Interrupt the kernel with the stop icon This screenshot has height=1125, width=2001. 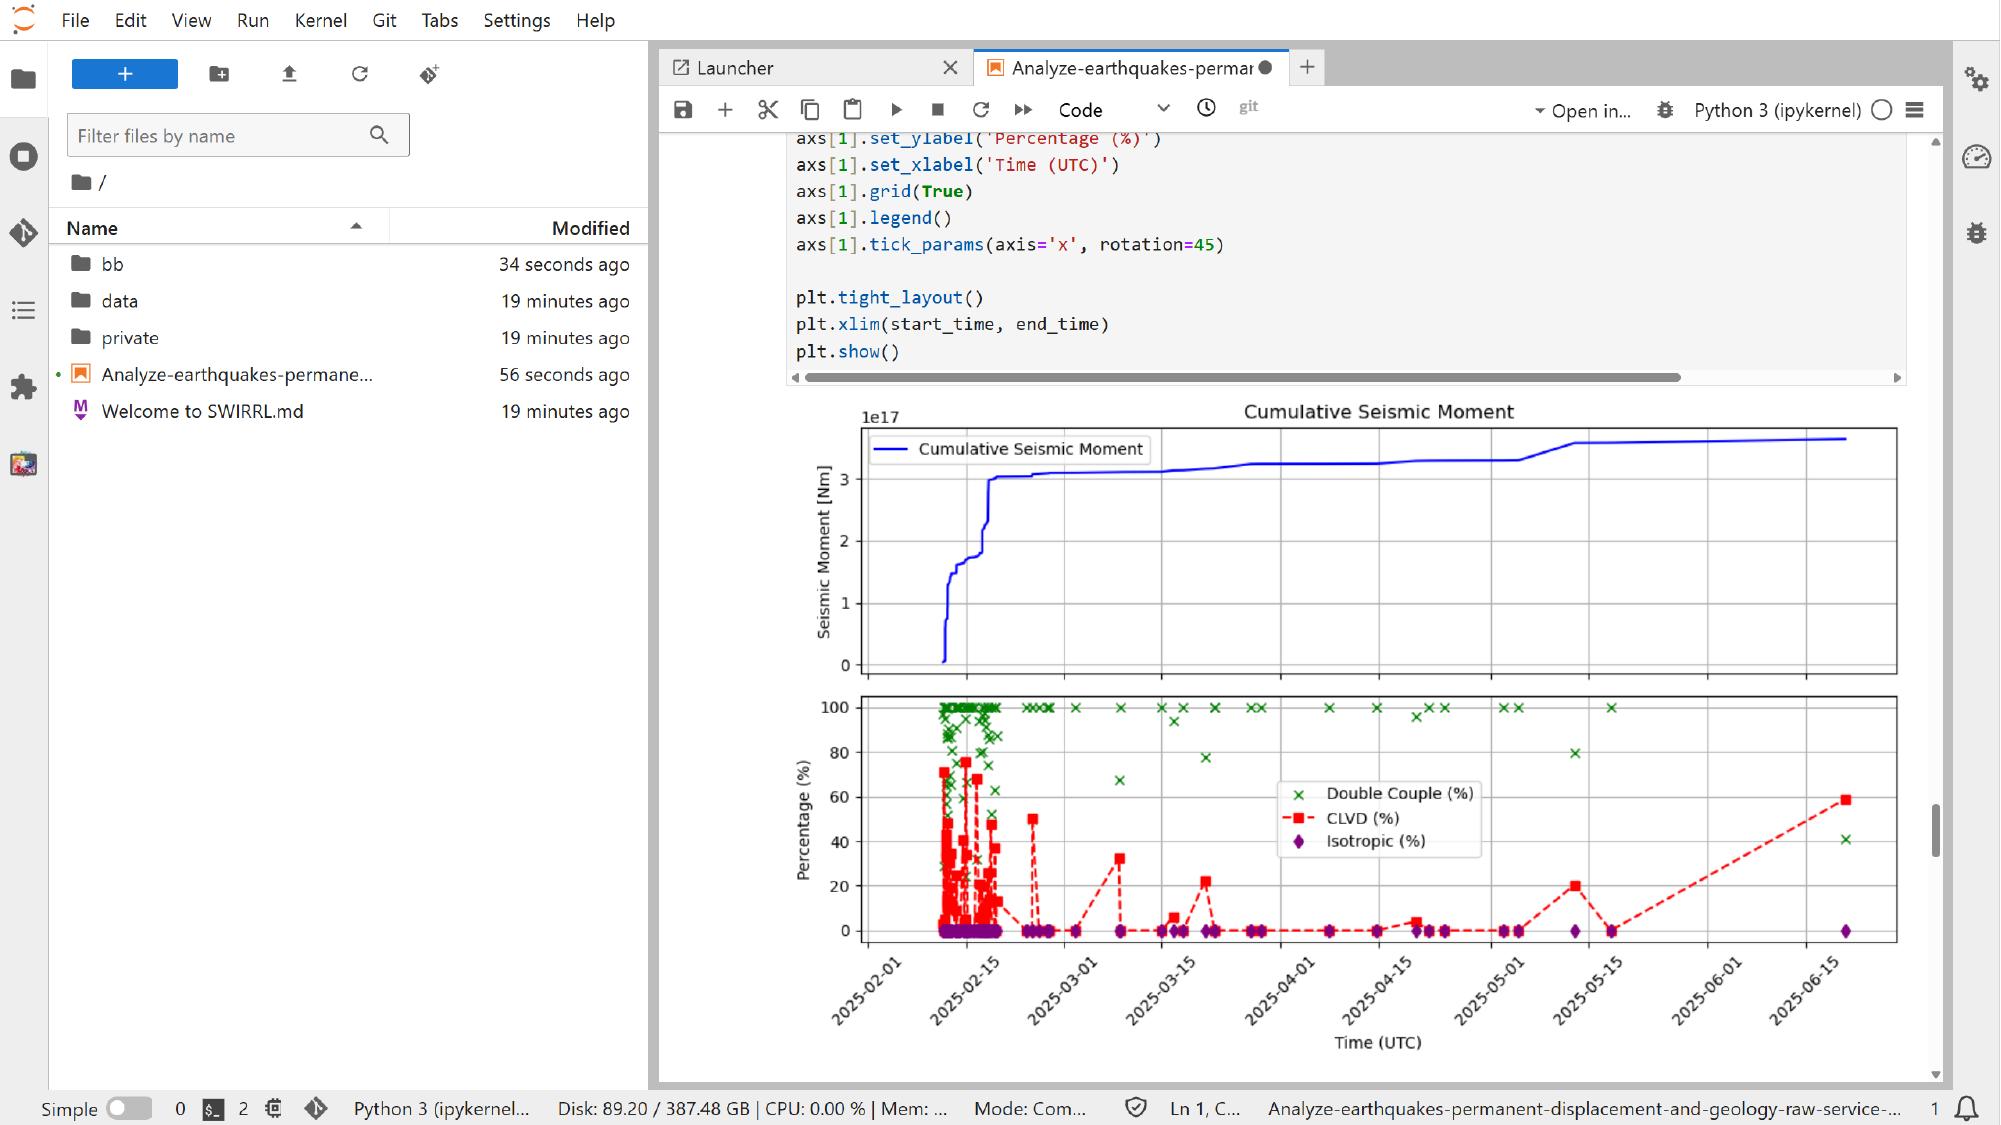[938, 110]
